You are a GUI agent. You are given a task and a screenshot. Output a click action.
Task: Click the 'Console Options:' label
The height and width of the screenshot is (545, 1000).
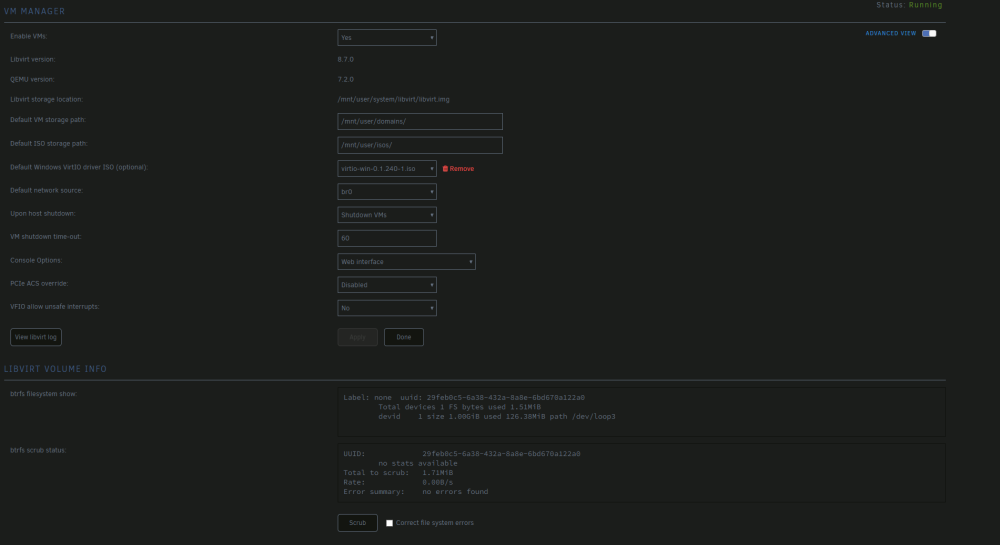tap(36, 260)
